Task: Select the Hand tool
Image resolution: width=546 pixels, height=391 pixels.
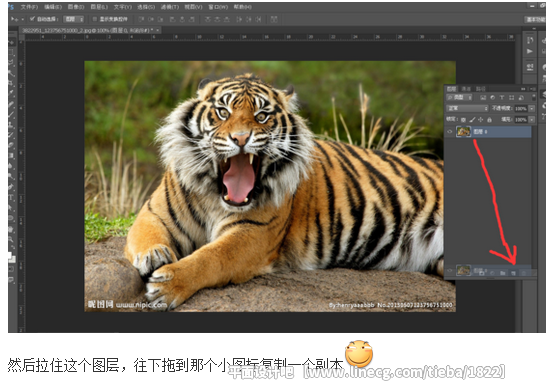Action: tap(11, 229)
